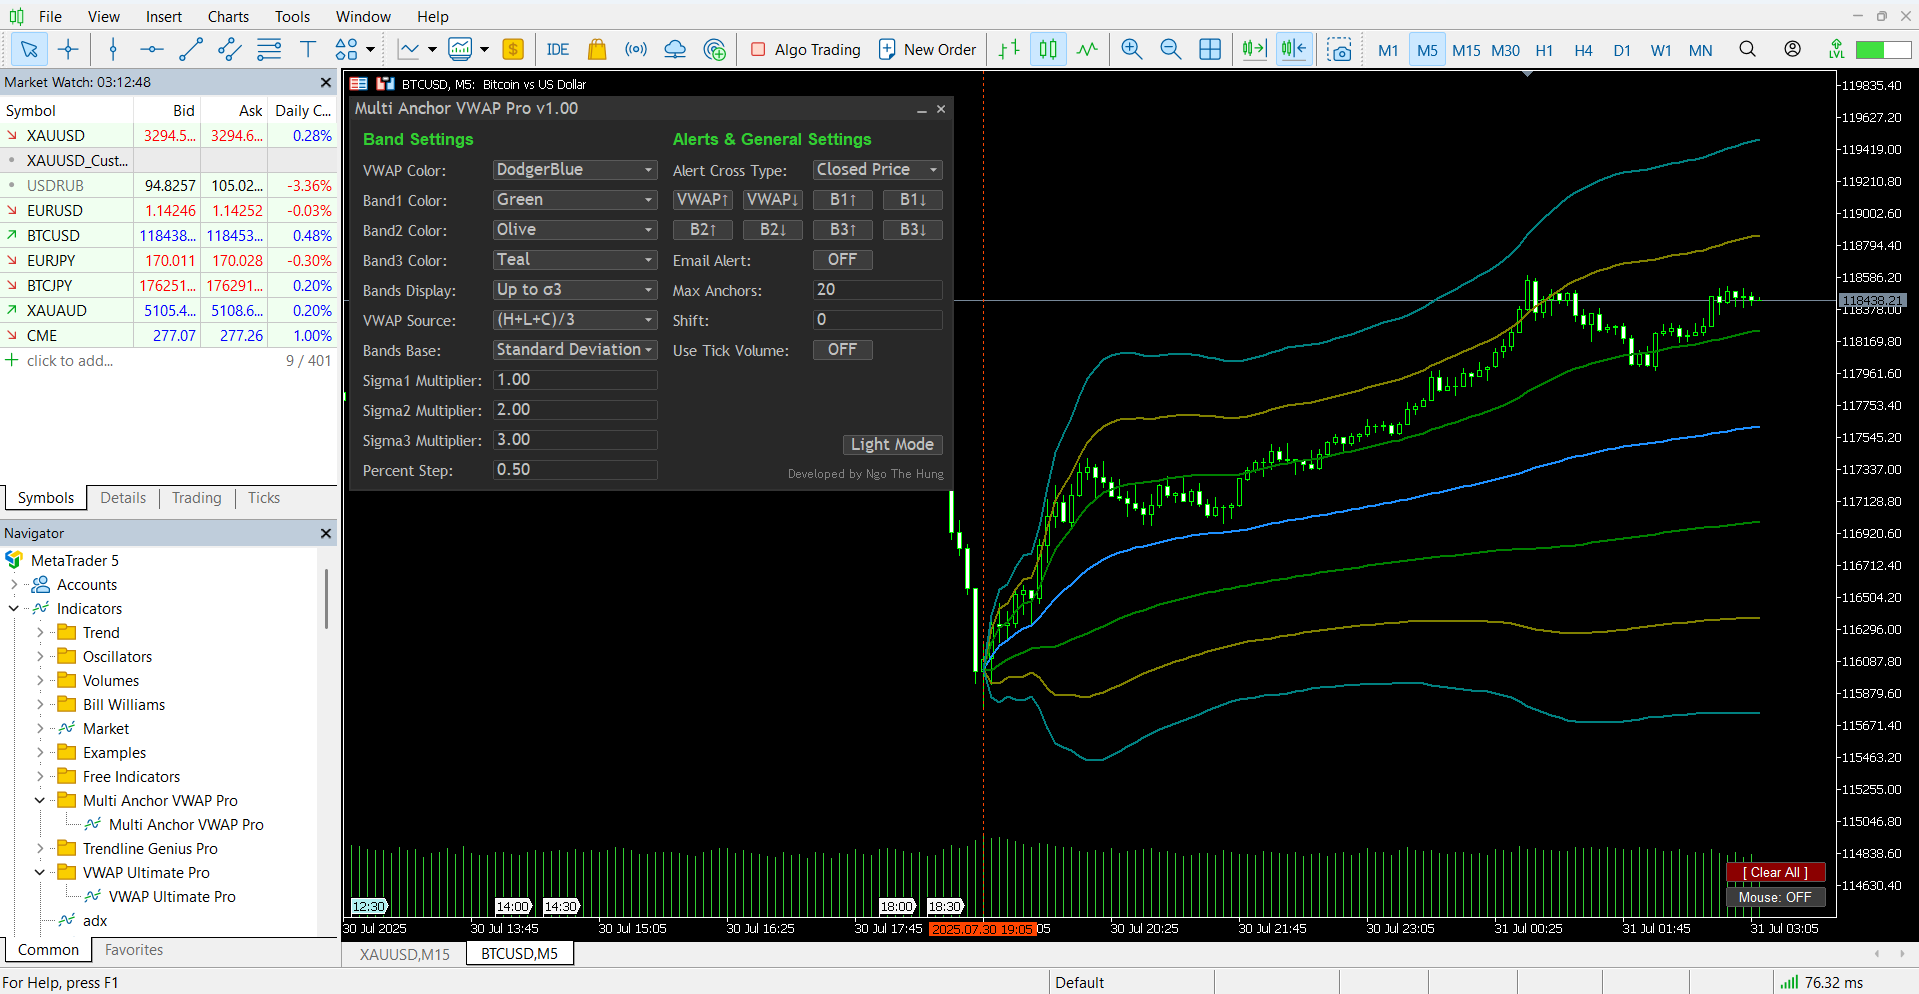
Task: Open the signals icon
Action: (x=636, y=49)
